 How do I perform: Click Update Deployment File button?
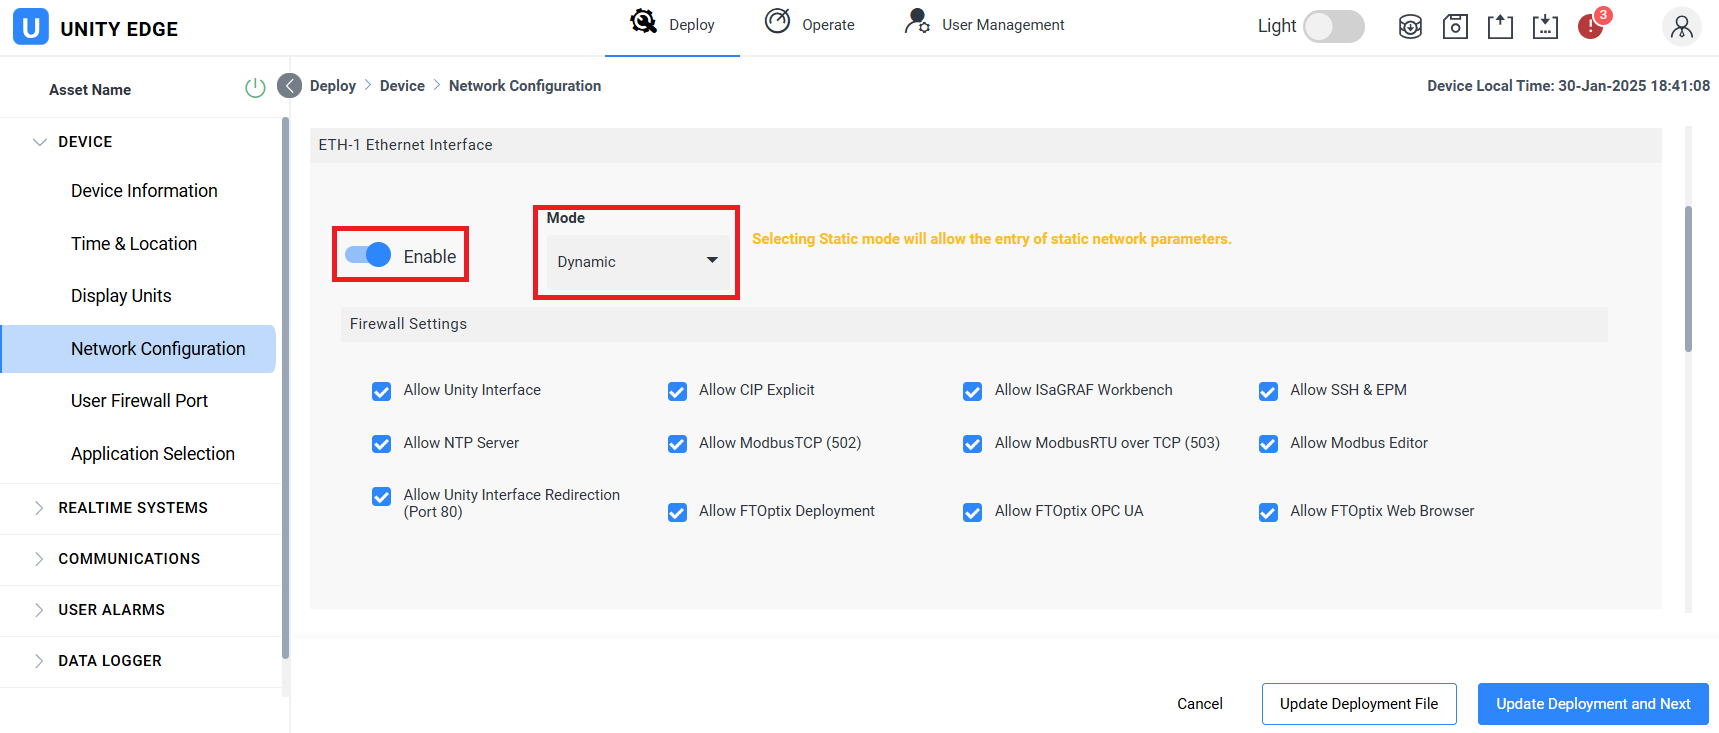point(1359,704)
